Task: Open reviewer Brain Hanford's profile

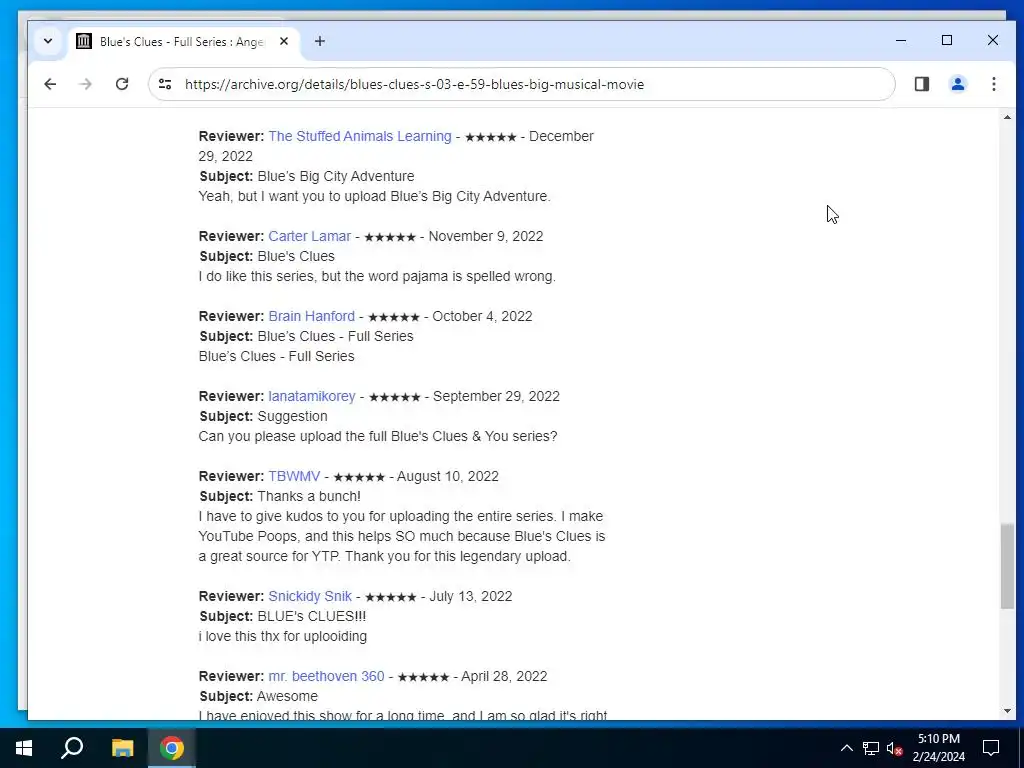Action: 312,316
